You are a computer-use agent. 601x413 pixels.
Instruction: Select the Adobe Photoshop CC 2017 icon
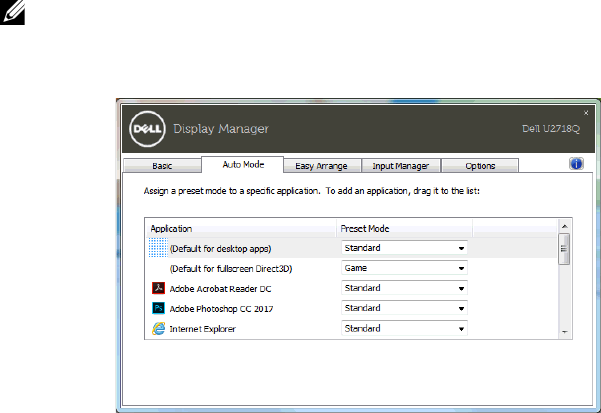(158, 308)
